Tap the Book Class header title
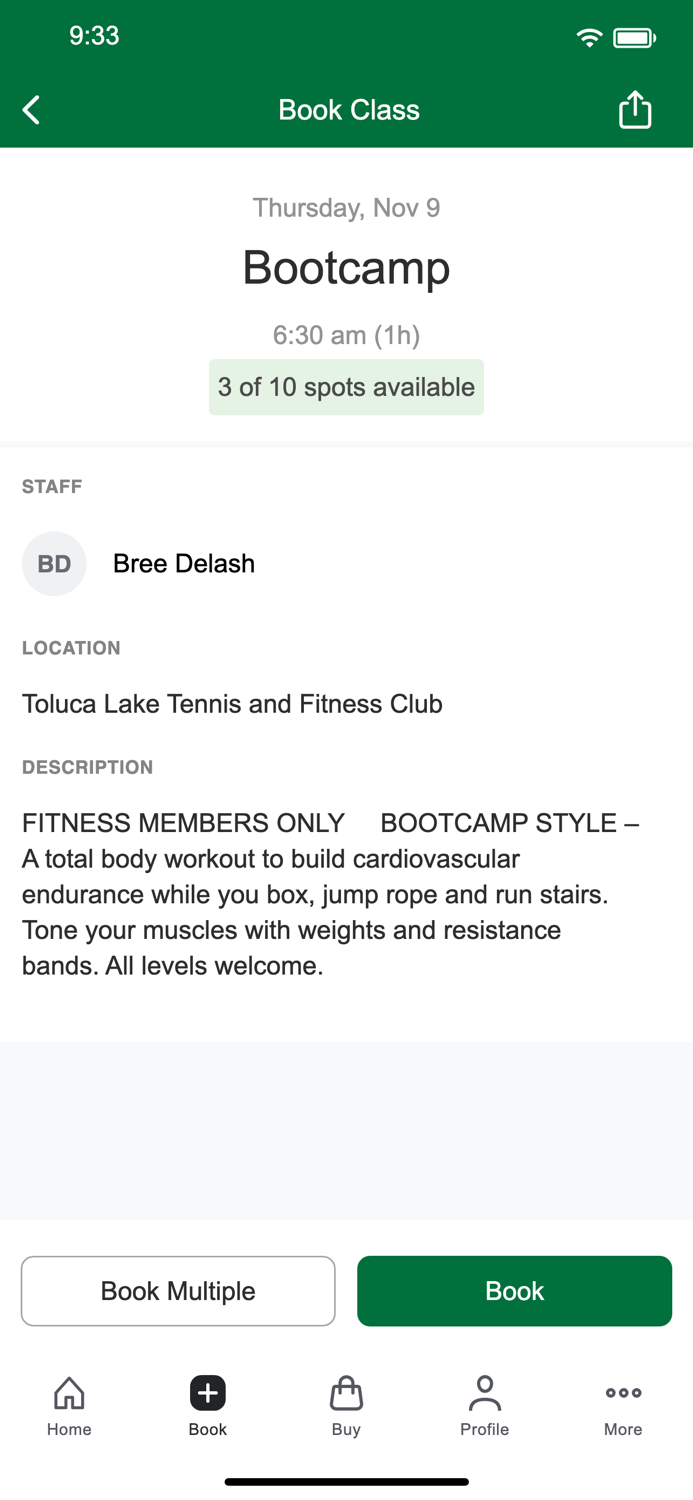This screenshot has height=1500, width=693. pos(348,110)
